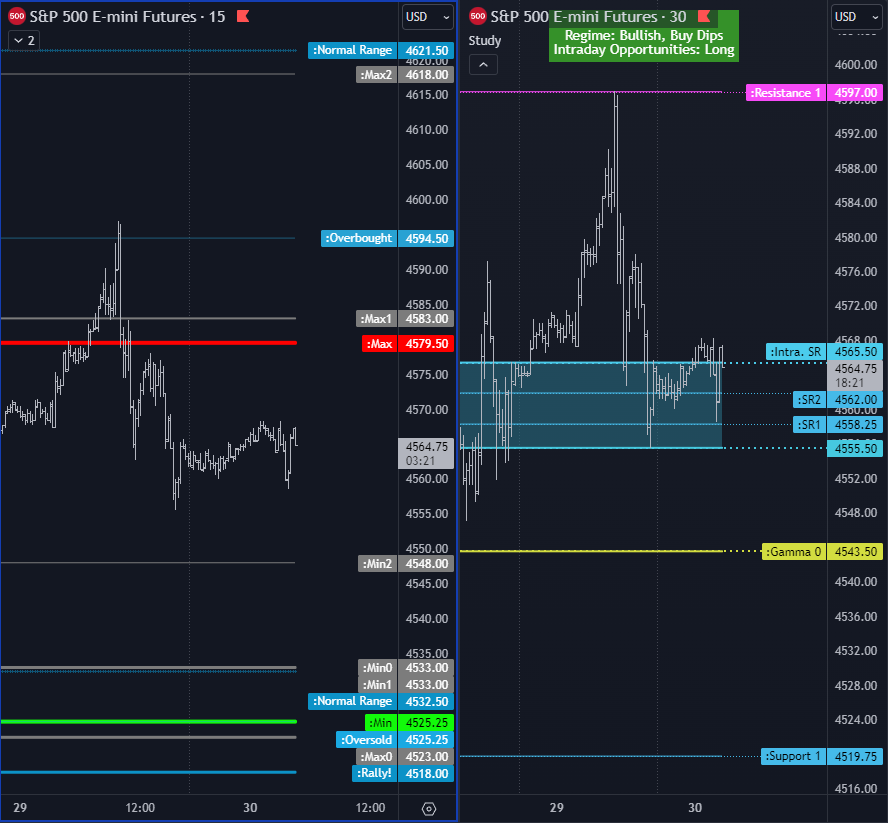Click the blue Rally! horizontal line
Screen dimensions: 888x823
click(x=148, y=772)
